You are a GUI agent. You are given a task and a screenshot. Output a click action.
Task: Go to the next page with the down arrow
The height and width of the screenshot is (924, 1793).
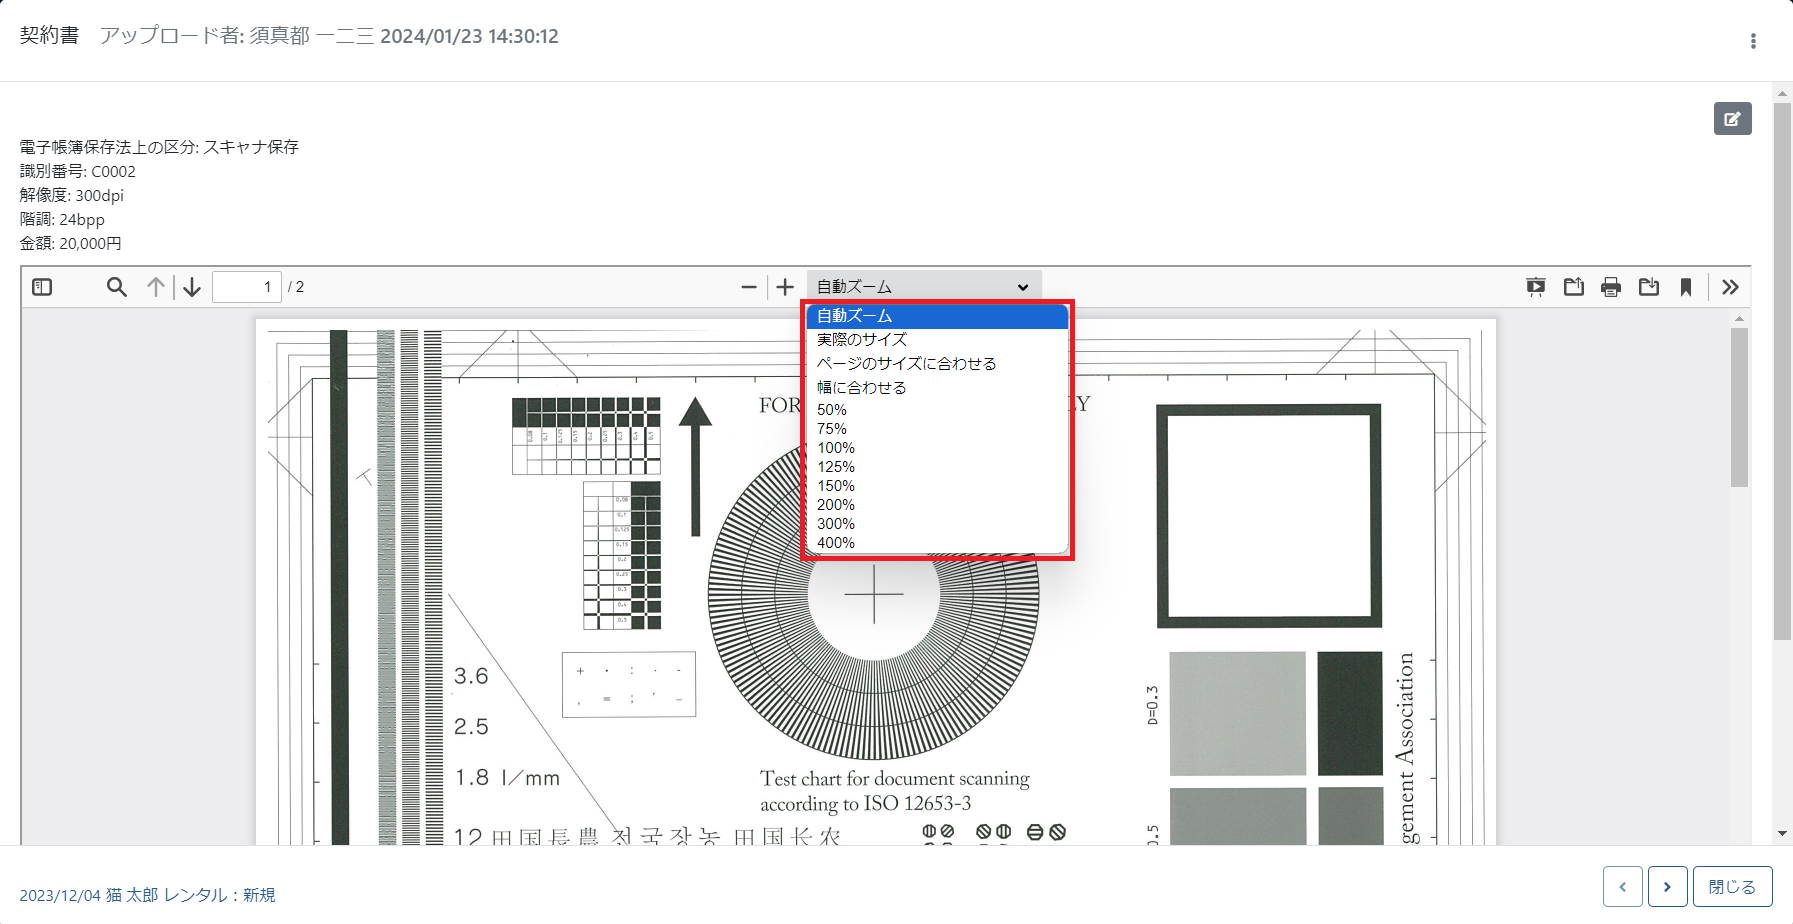[x=191, y=287]
